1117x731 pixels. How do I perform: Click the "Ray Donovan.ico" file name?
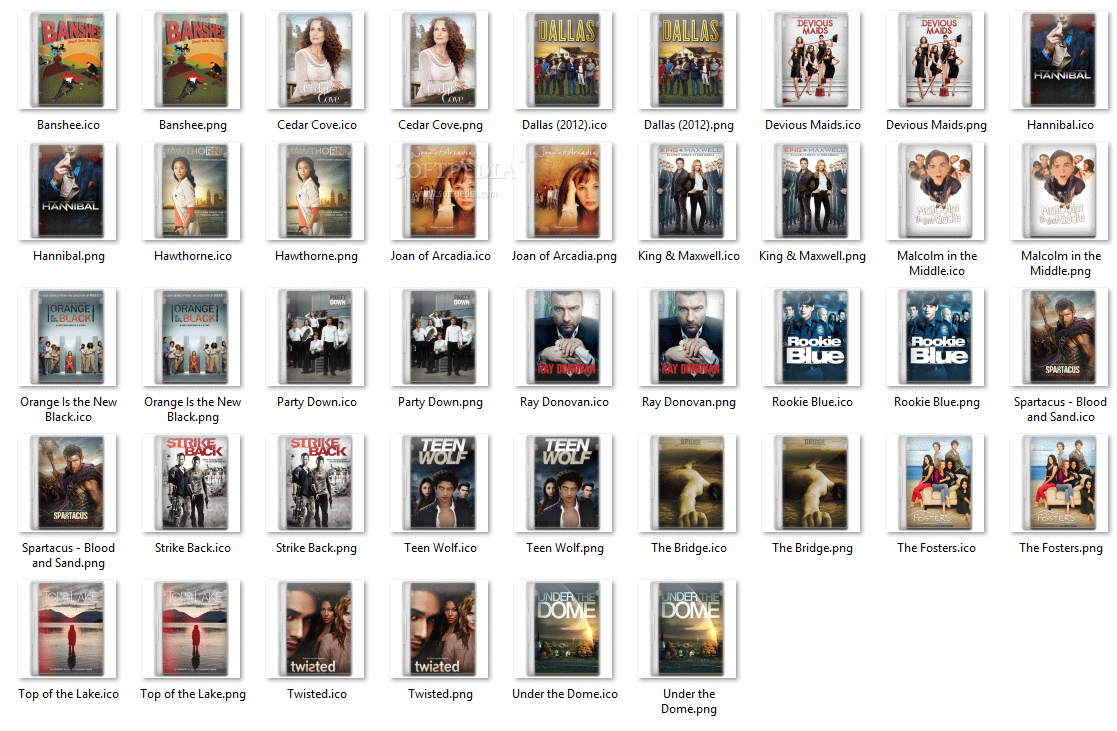point(564,402)
